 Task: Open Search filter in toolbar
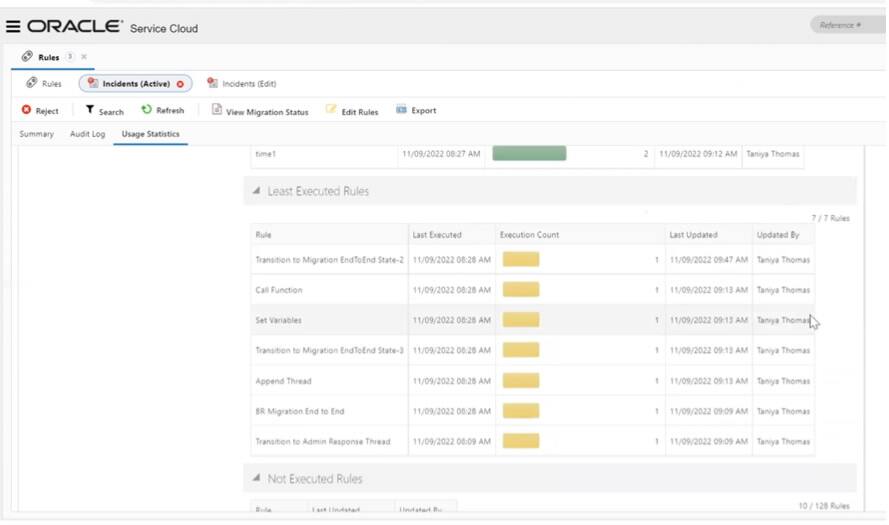coord(104,111)
